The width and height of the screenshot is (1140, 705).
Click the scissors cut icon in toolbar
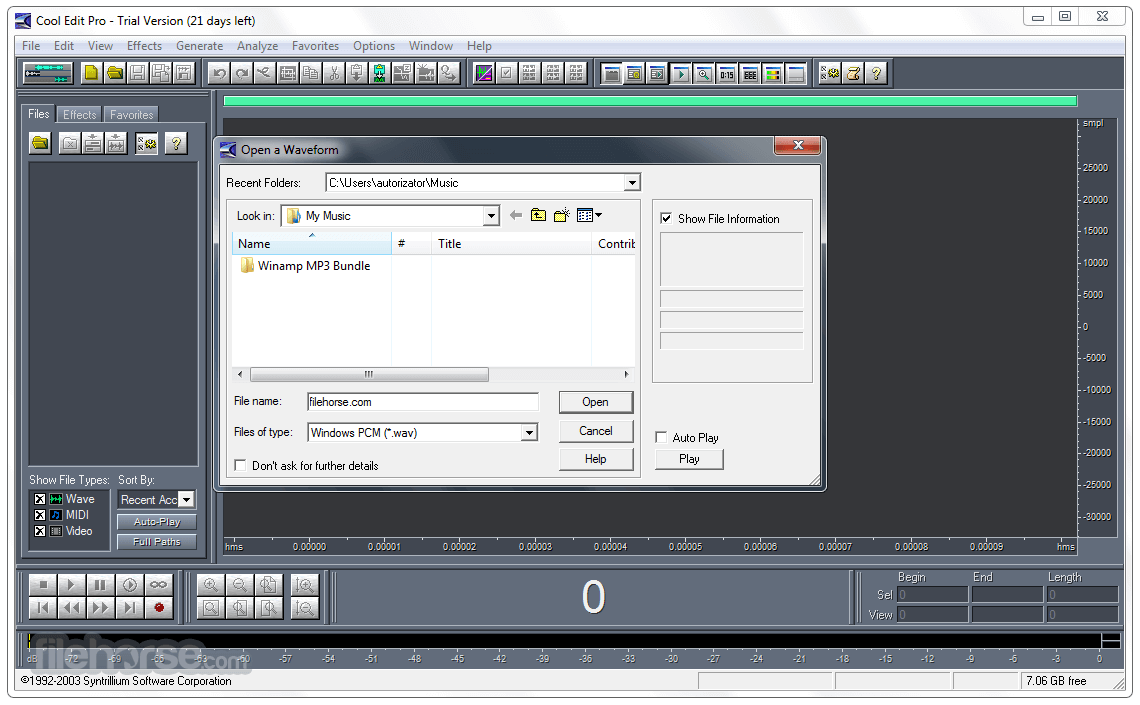(334, 73)
